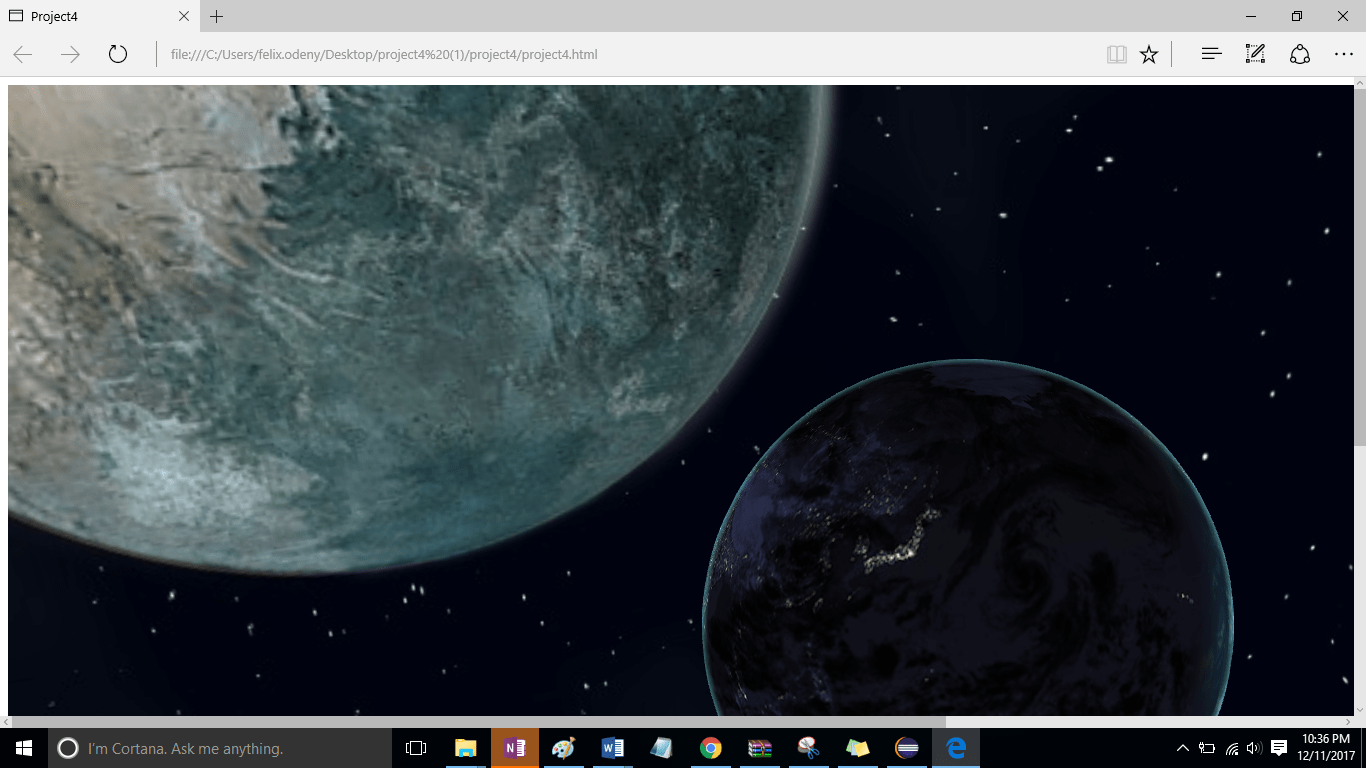Click the vertical scrollbar up arrow
Screen dimensions: 1366x768
1359,83
